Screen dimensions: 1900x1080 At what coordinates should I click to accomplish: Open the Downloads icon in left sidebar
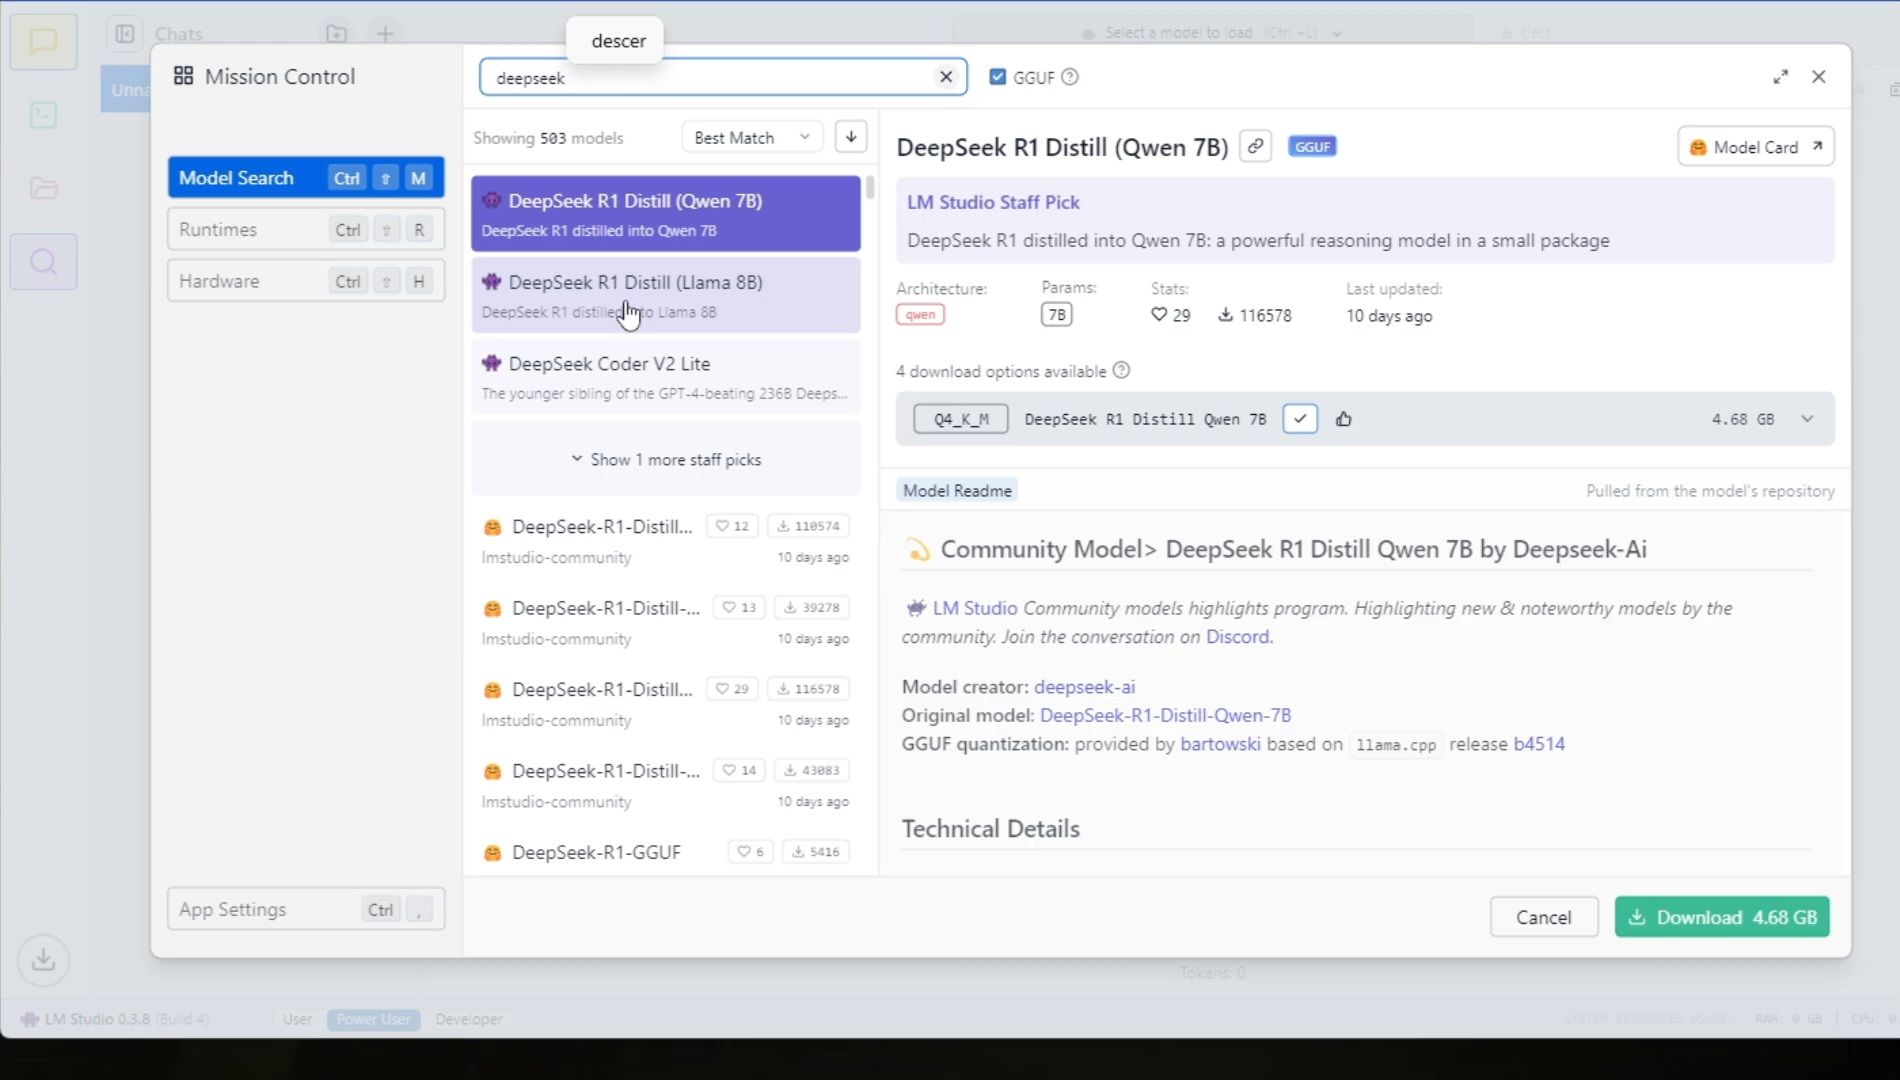[43, 960]
